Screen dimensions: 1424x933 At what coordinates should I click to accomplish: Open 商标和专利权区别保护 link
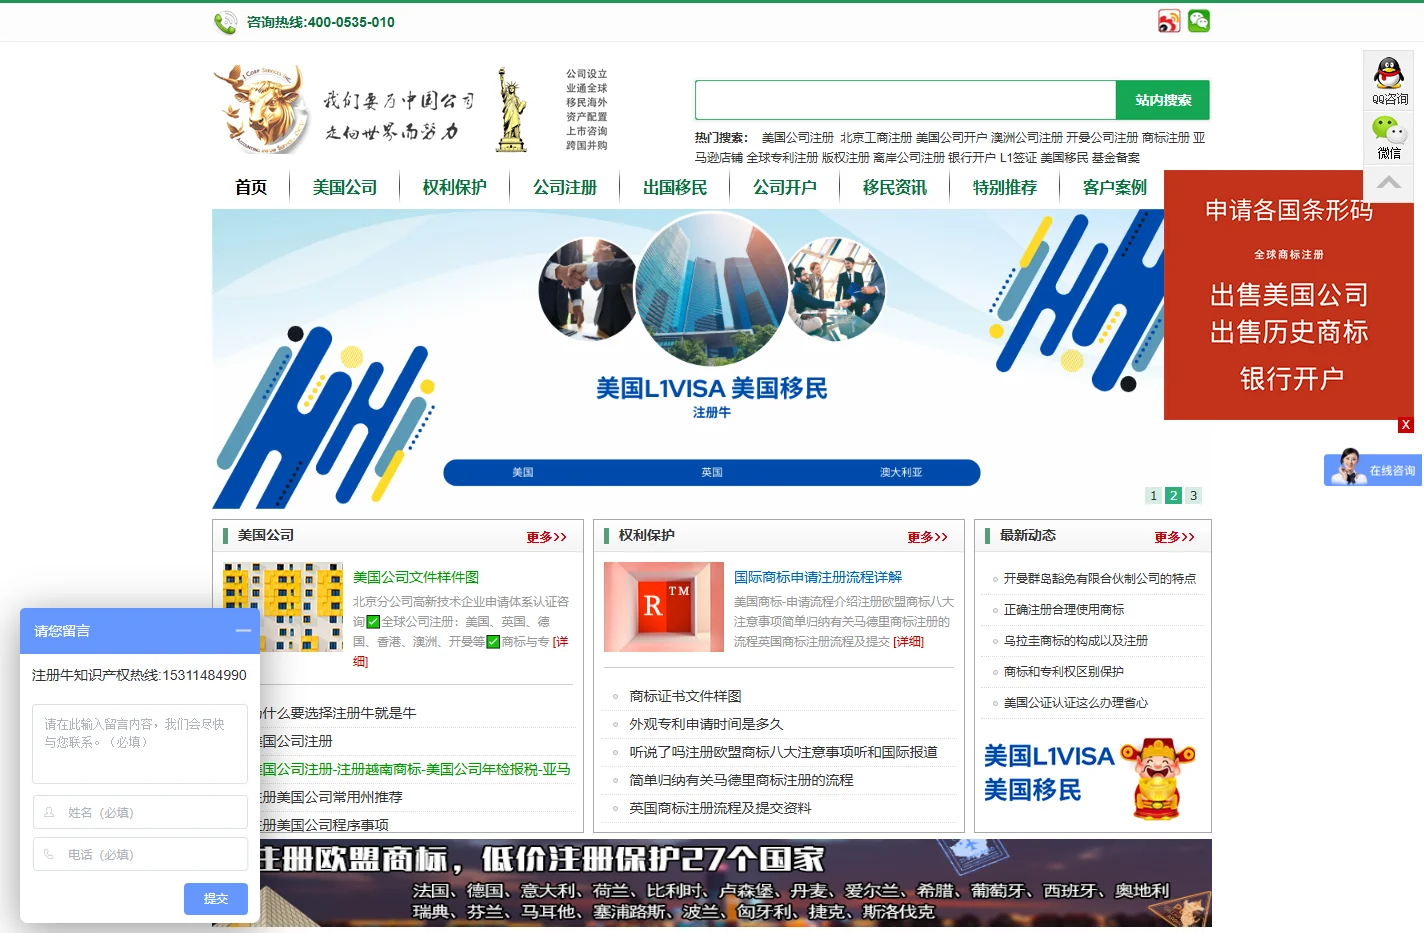(x=1064, y=672)
